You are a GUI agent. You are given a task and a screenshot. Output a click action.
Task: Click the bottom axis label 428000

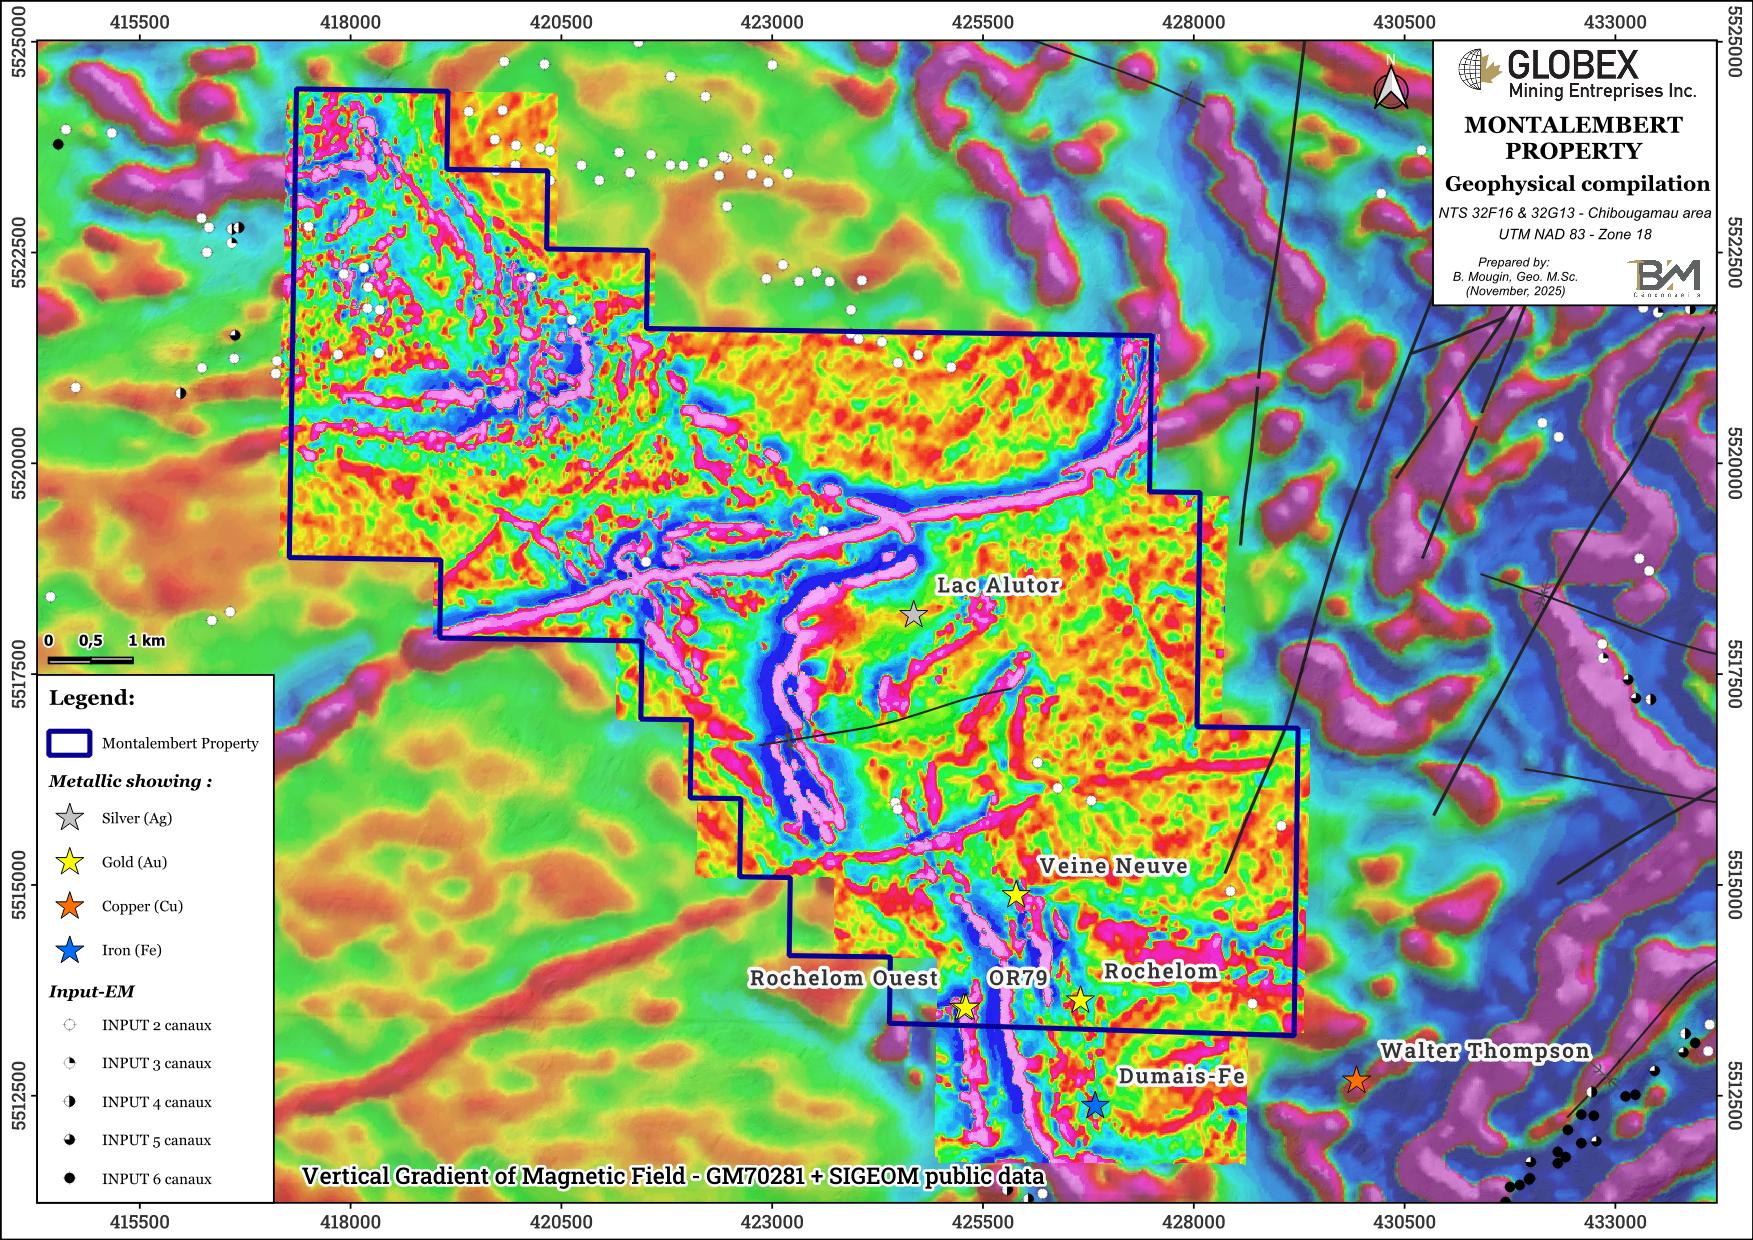tap(1194, 1222)
